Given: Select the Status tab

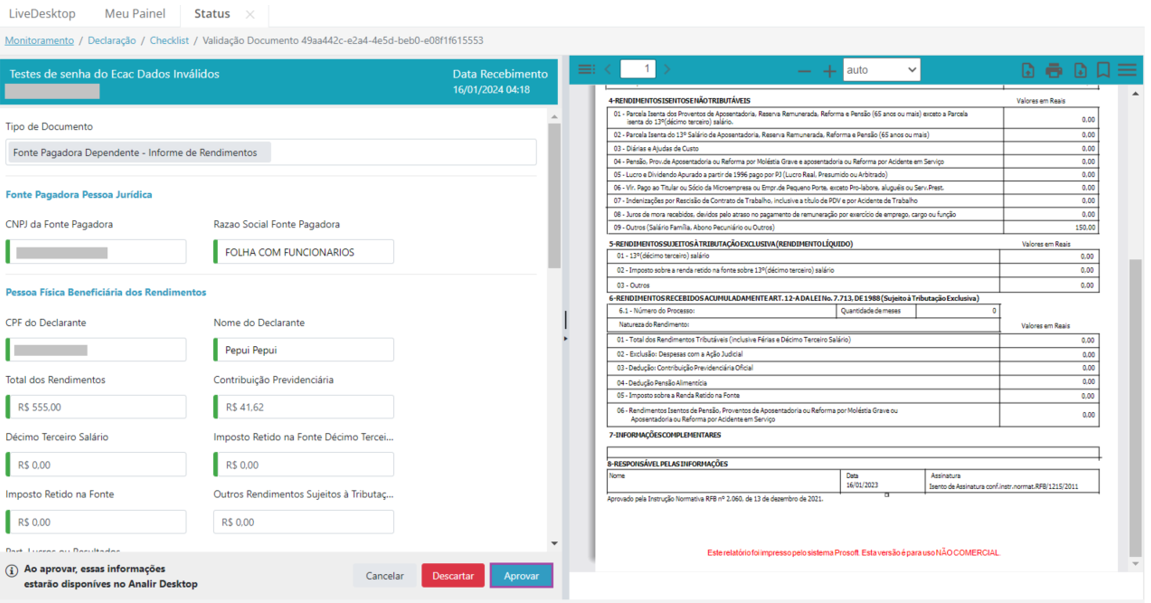Looking at the screenshot, I should click(212, 14).
